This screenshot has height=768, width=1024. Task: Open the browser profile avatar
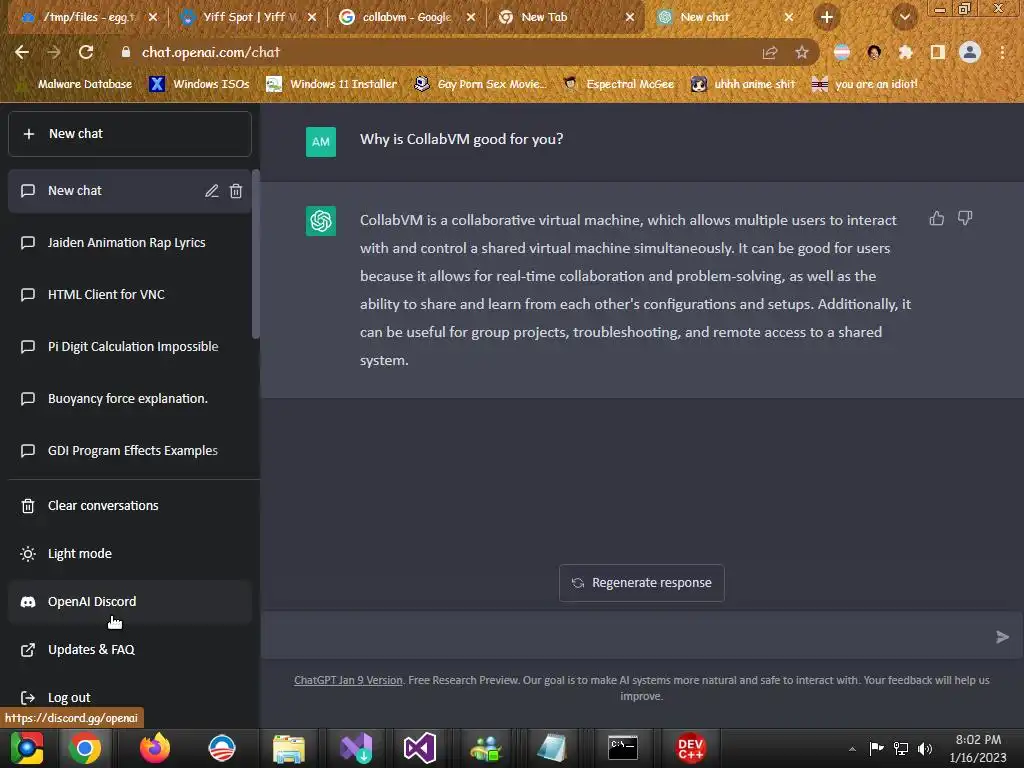tap(970, 52)
